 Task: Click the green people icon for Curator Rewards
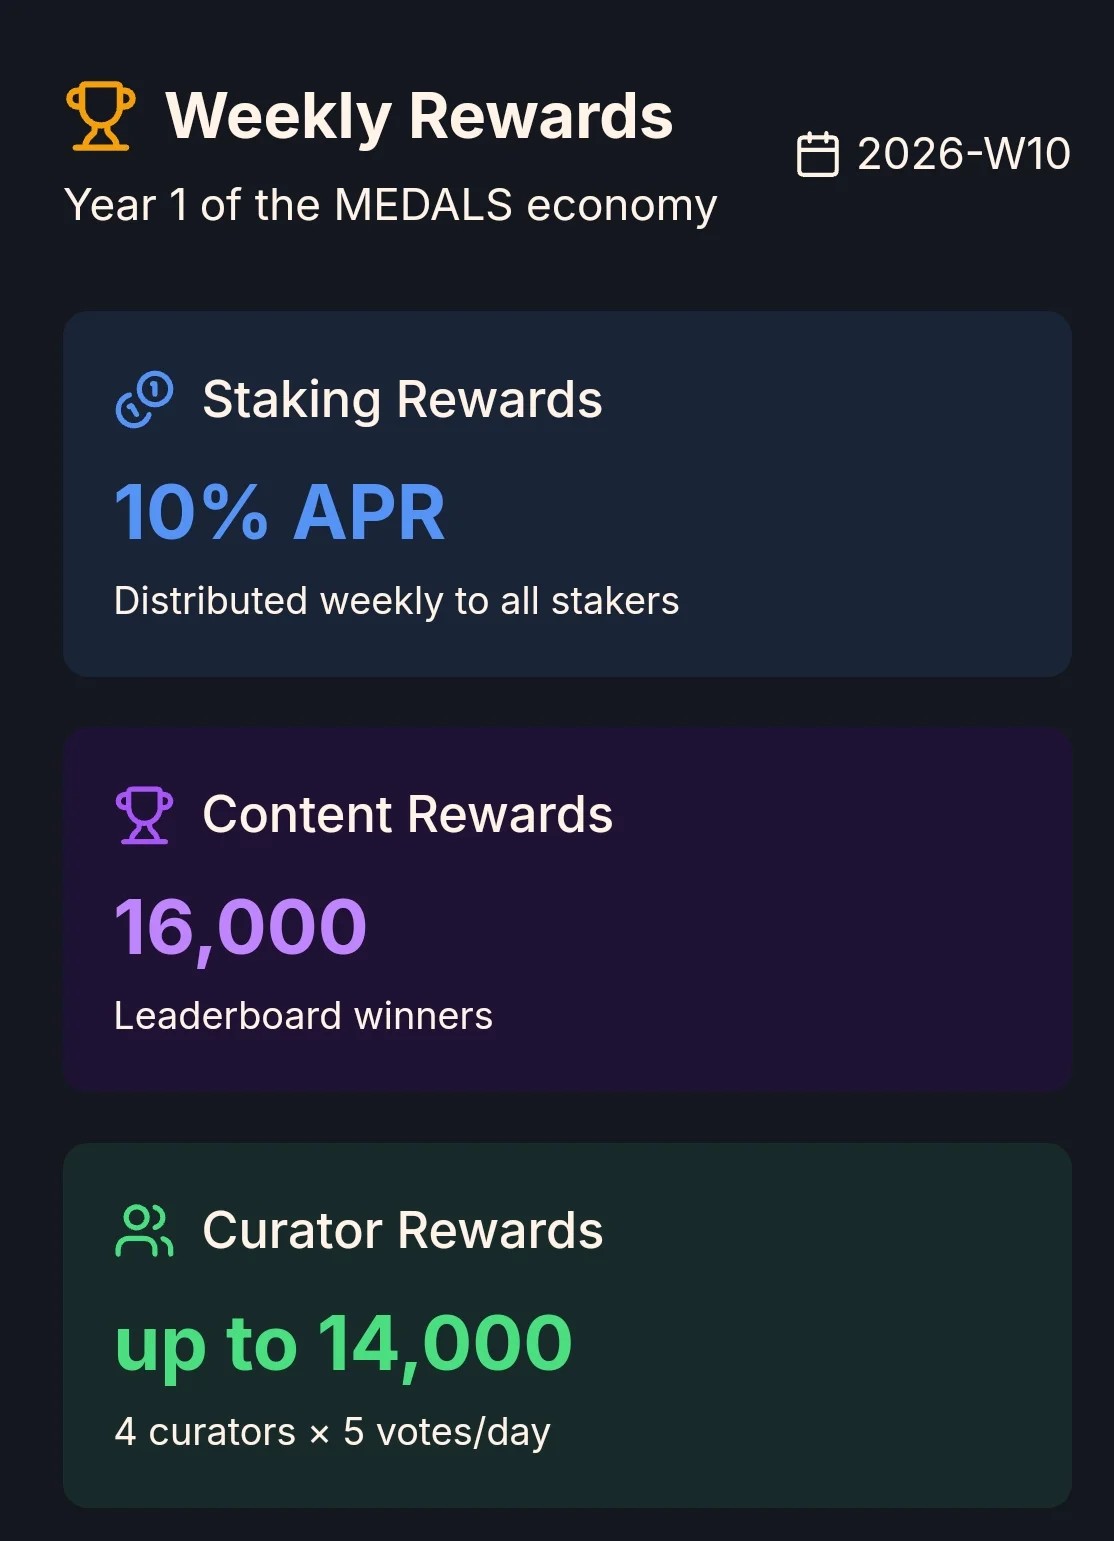tap(144, 1230)
